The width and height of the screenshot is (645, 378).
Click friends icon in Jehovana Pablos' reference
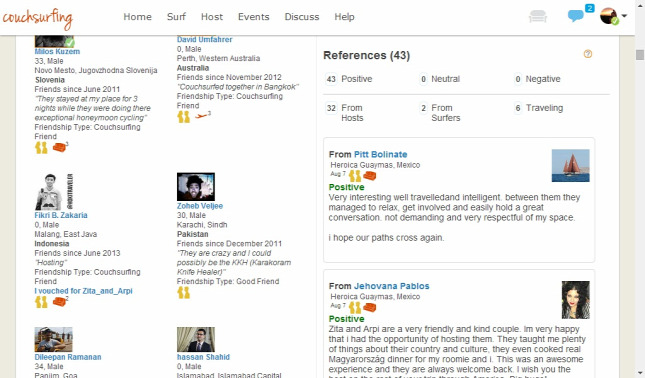[x=355, y=308]
